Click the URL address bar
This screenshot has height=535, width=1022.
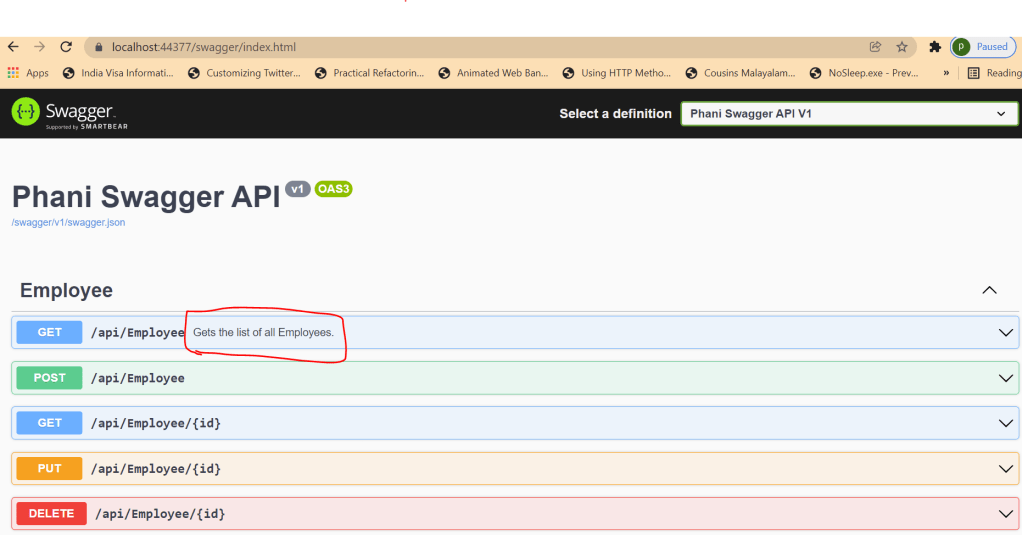(480, 47)
